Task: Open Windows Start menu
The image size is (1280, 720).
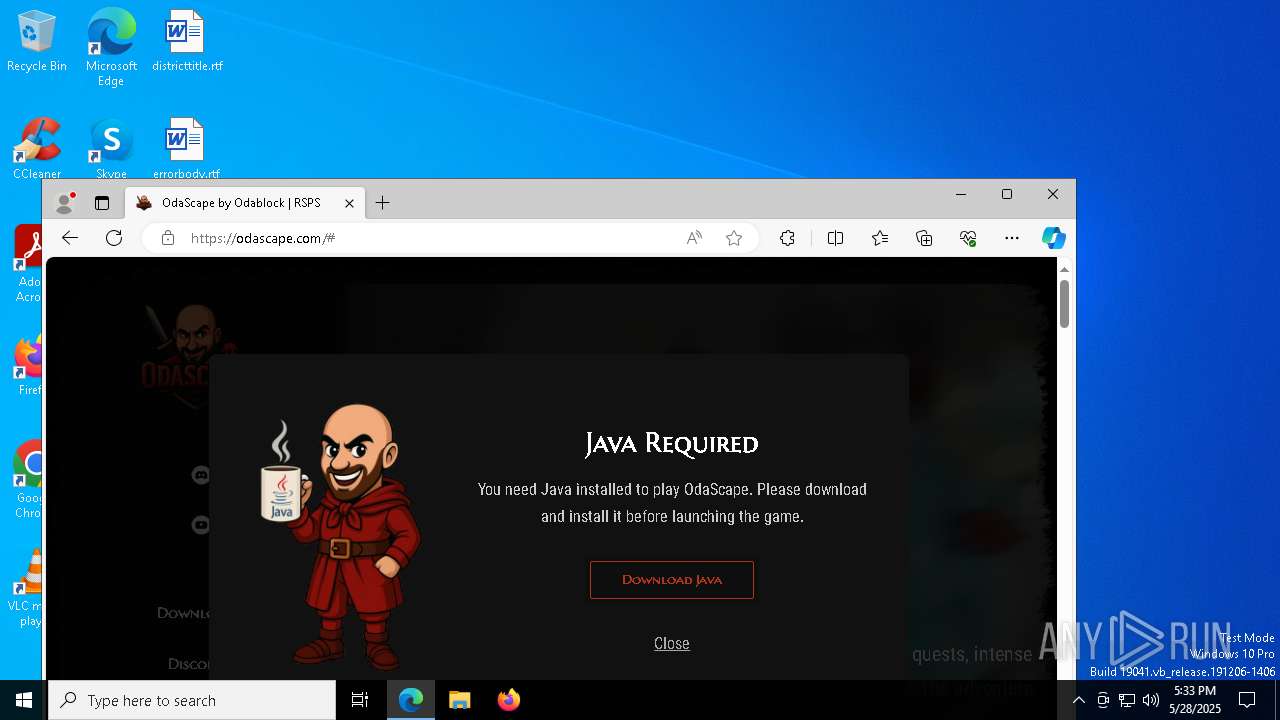Action: (24, 700)
